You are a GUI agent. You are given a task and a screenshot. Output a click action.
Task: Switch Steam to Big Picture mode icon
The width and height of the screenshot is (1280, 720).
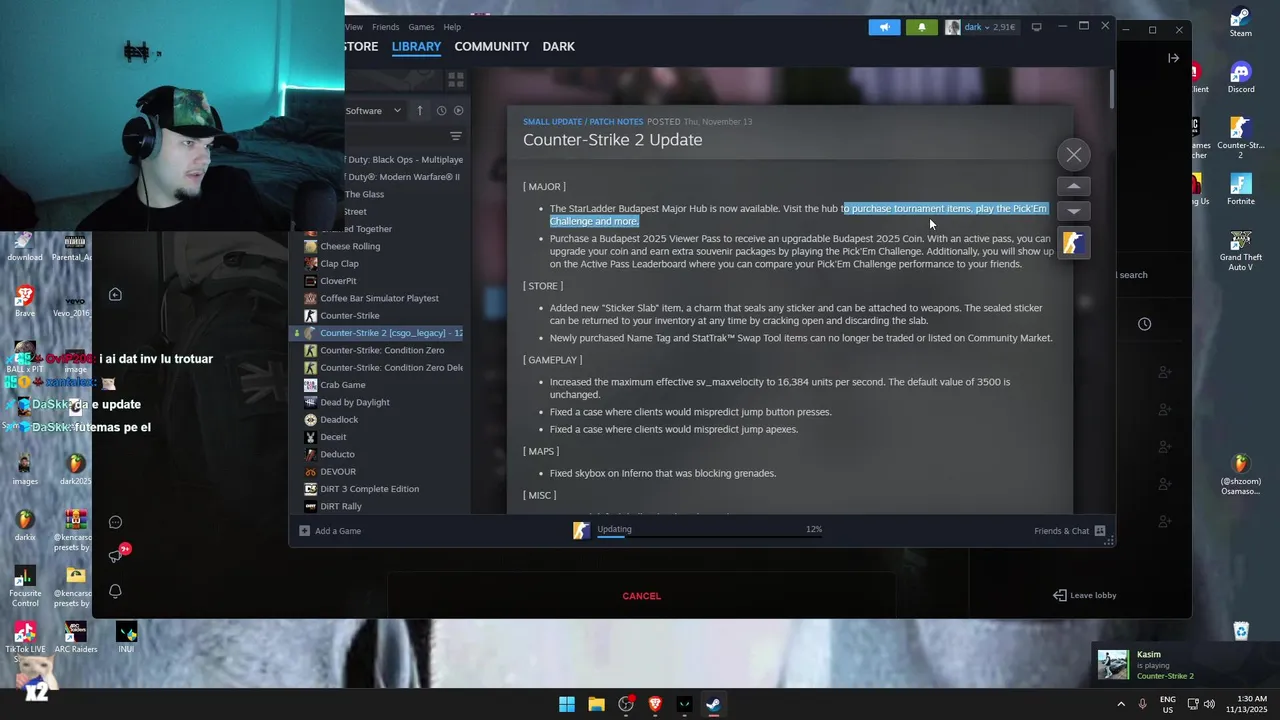(1037, 27)
